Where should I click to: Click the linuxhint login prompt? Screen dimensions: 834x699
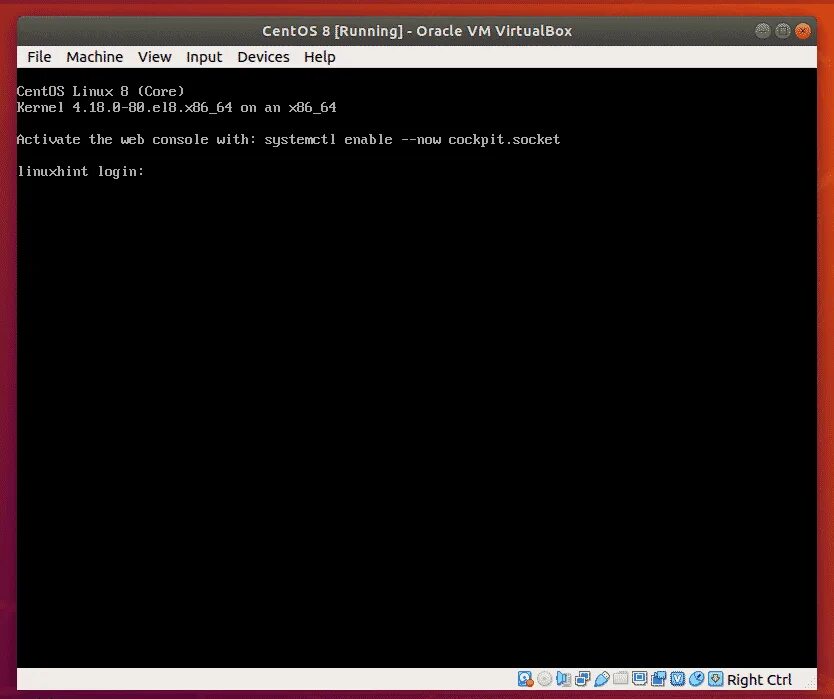pyautogui.click(x=80, y=171)
